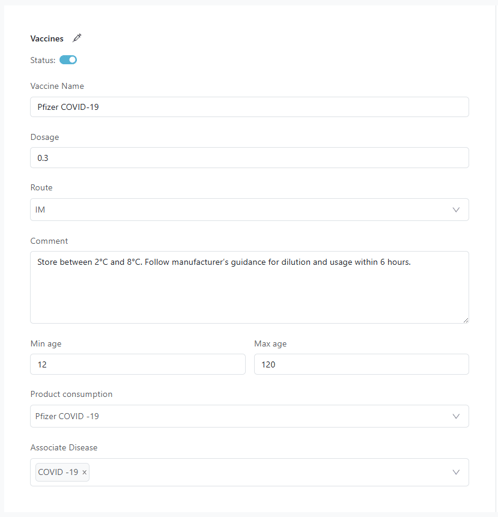Click the pencil edit icon beside Vaccines
This screenshot has height=517, width=498.
coord(77,38)
